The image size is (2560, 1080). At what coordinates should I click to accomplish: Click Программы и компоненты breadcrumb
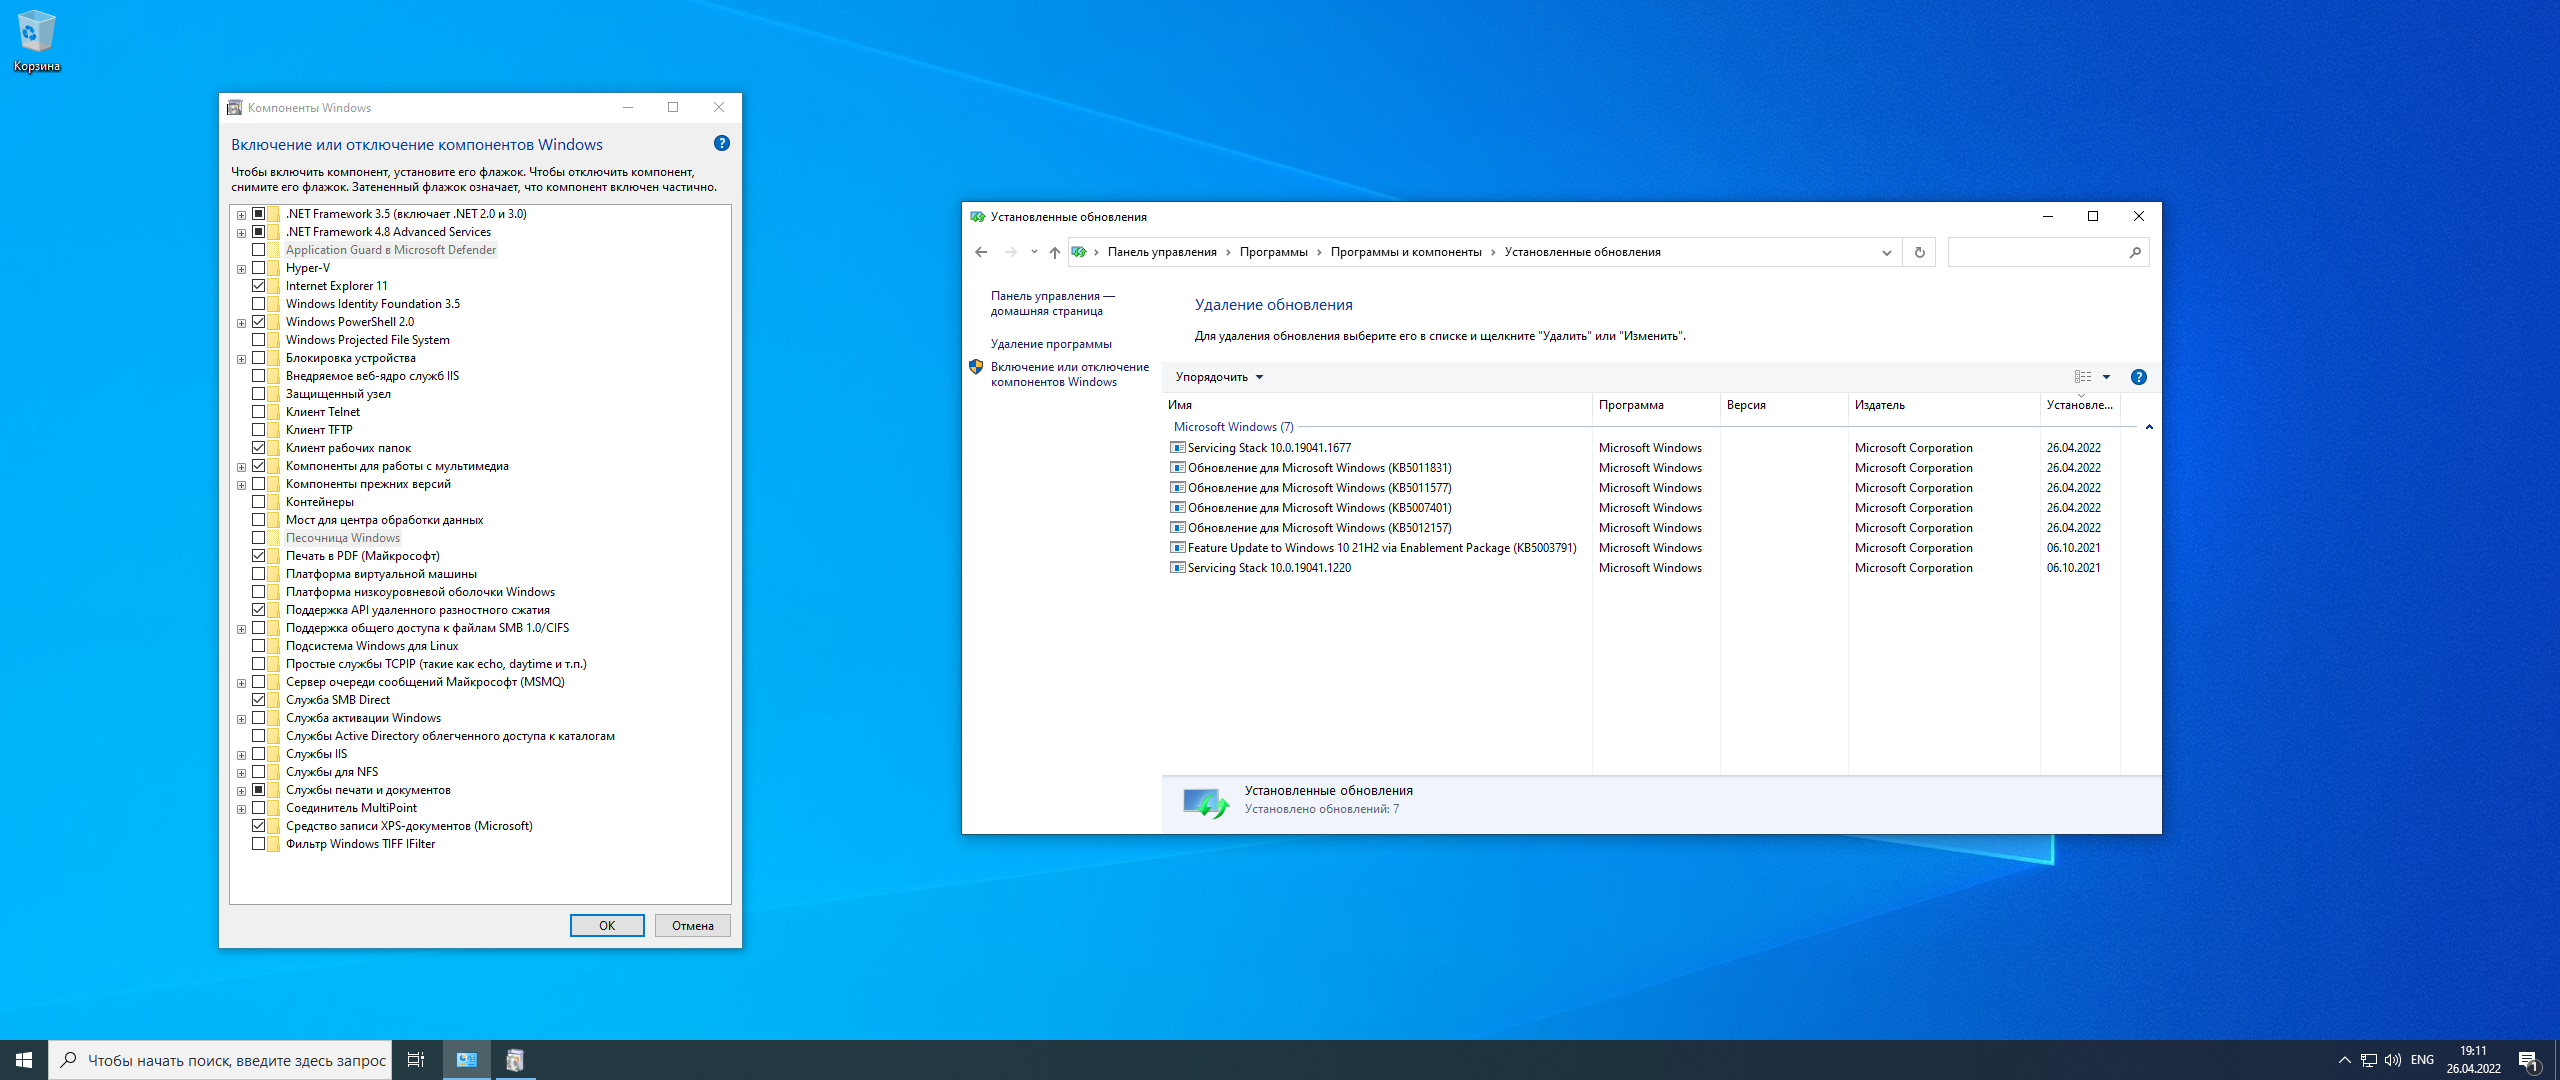pyautogui.click(x=1406, y=252)
